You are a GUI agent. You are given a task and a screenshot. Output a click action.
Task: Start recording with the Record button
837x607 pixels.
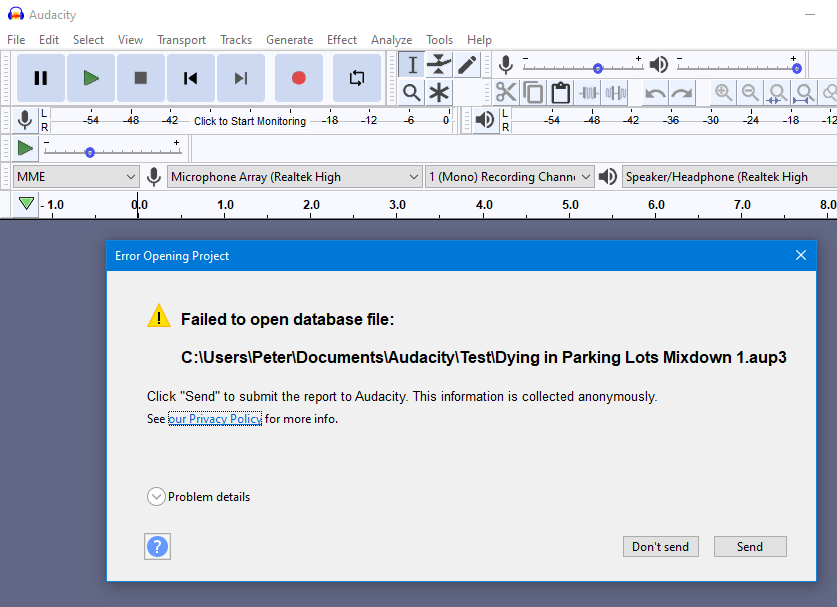pyautogui.click(x=299, y=78)
